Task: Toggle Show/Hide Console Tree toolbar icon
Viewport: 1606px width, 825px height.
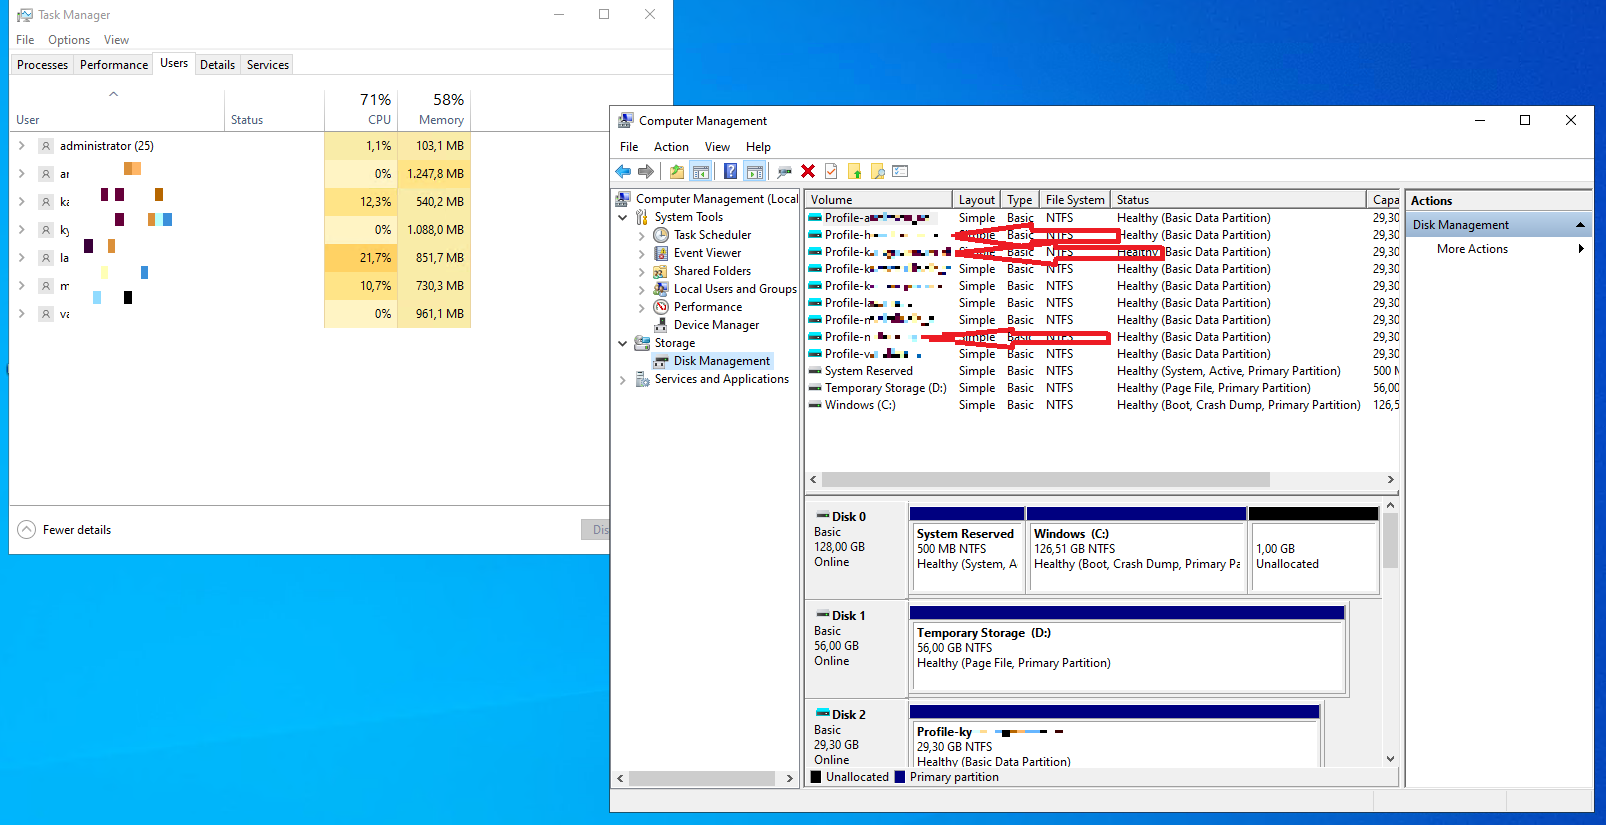Action: coord(701,172)
